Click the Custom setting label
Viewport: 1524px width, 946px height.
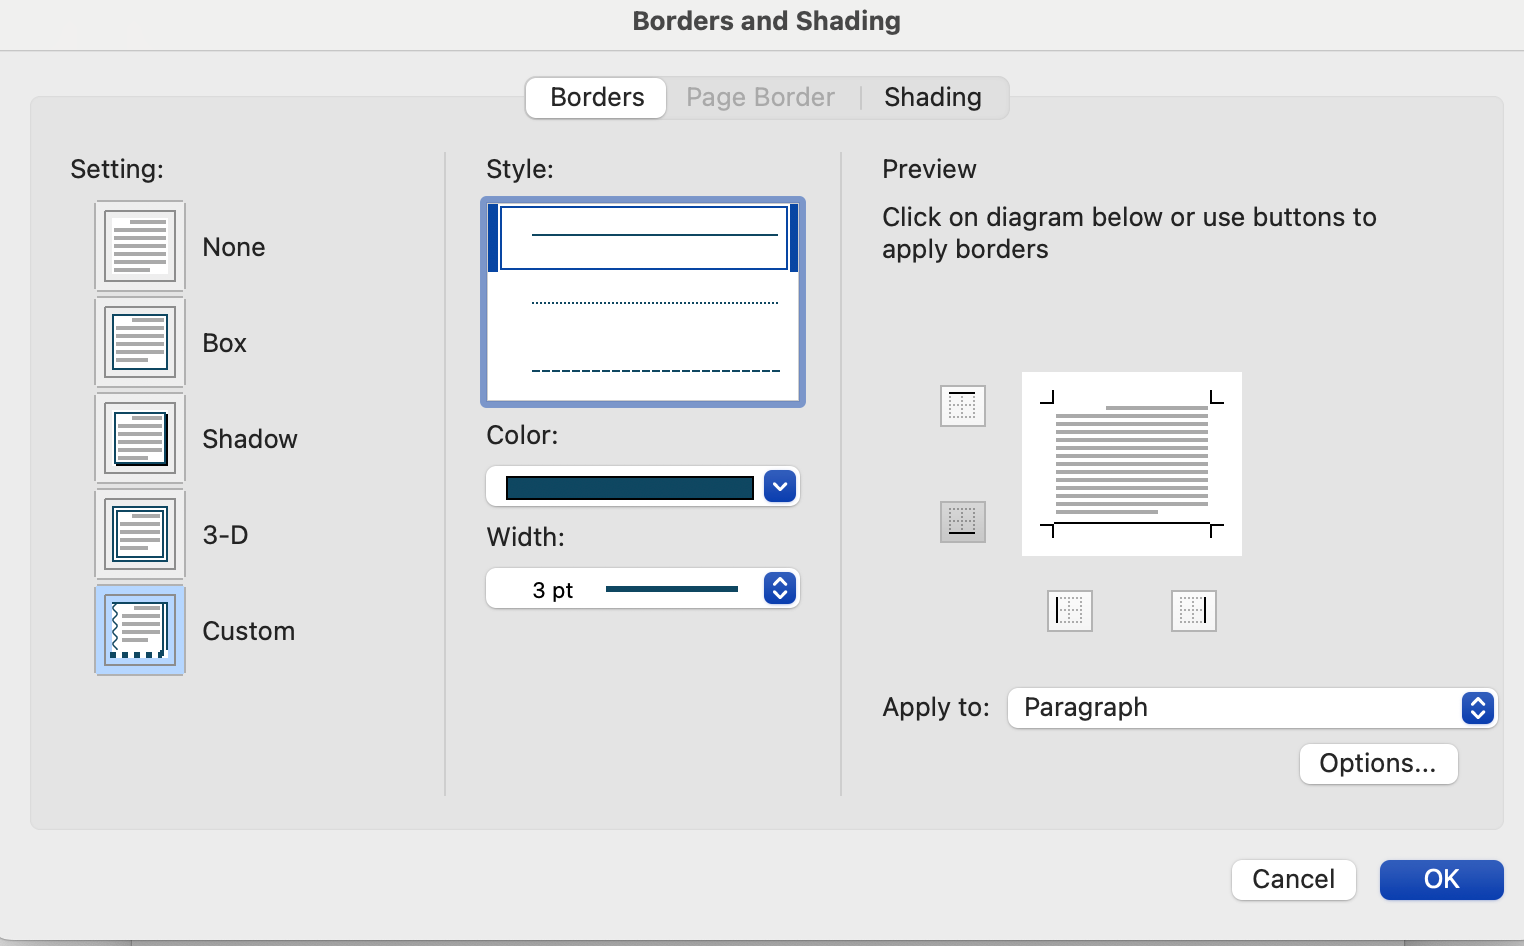coord(249,631)
